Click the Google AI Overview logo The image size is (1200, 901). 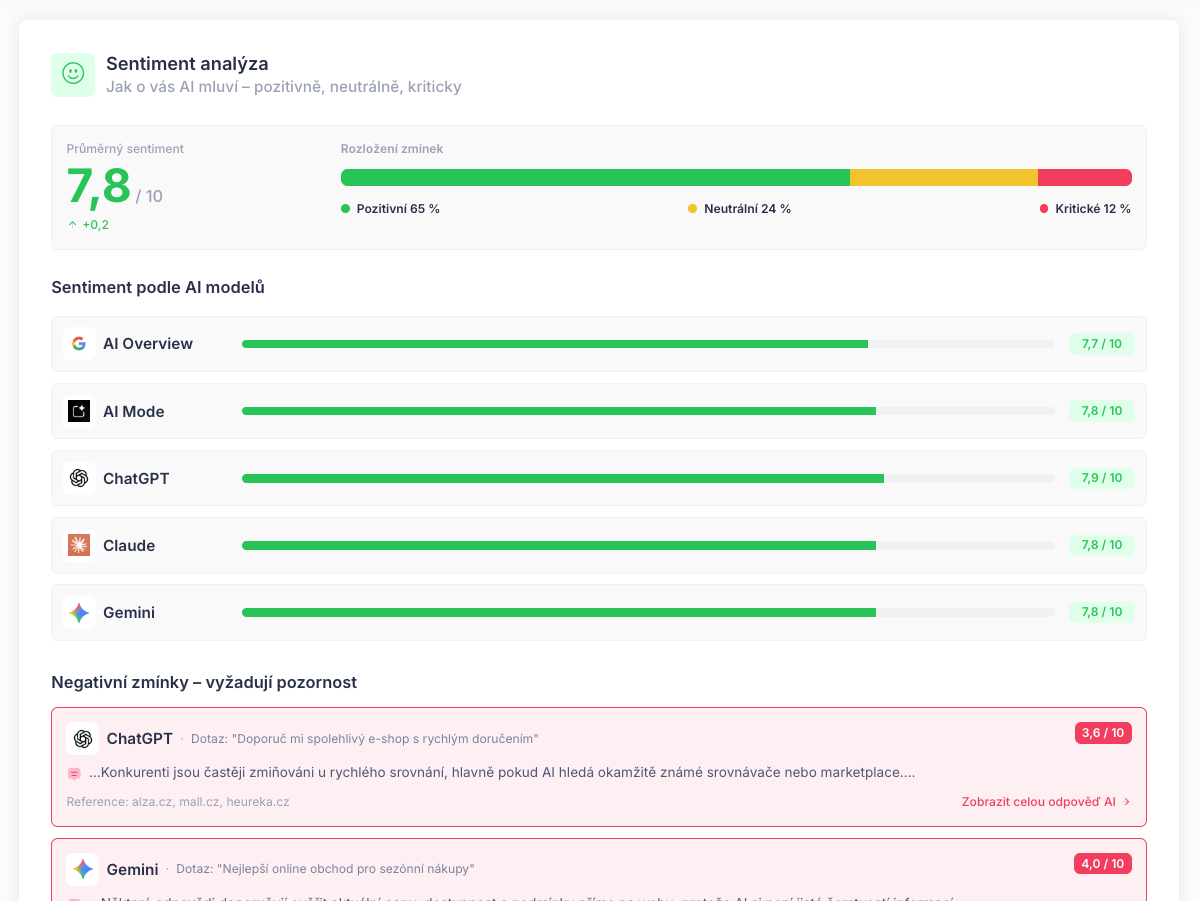[79, 344]
